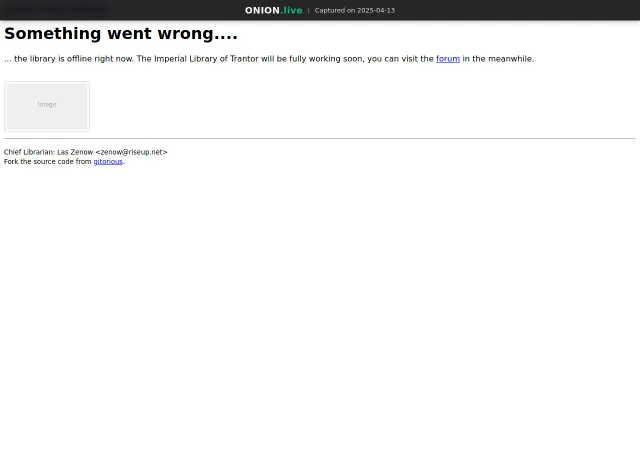Viewport: 640px width, 450px height.
Task: Click the vertical separator beside ONION.live
Action: point(309,11)
